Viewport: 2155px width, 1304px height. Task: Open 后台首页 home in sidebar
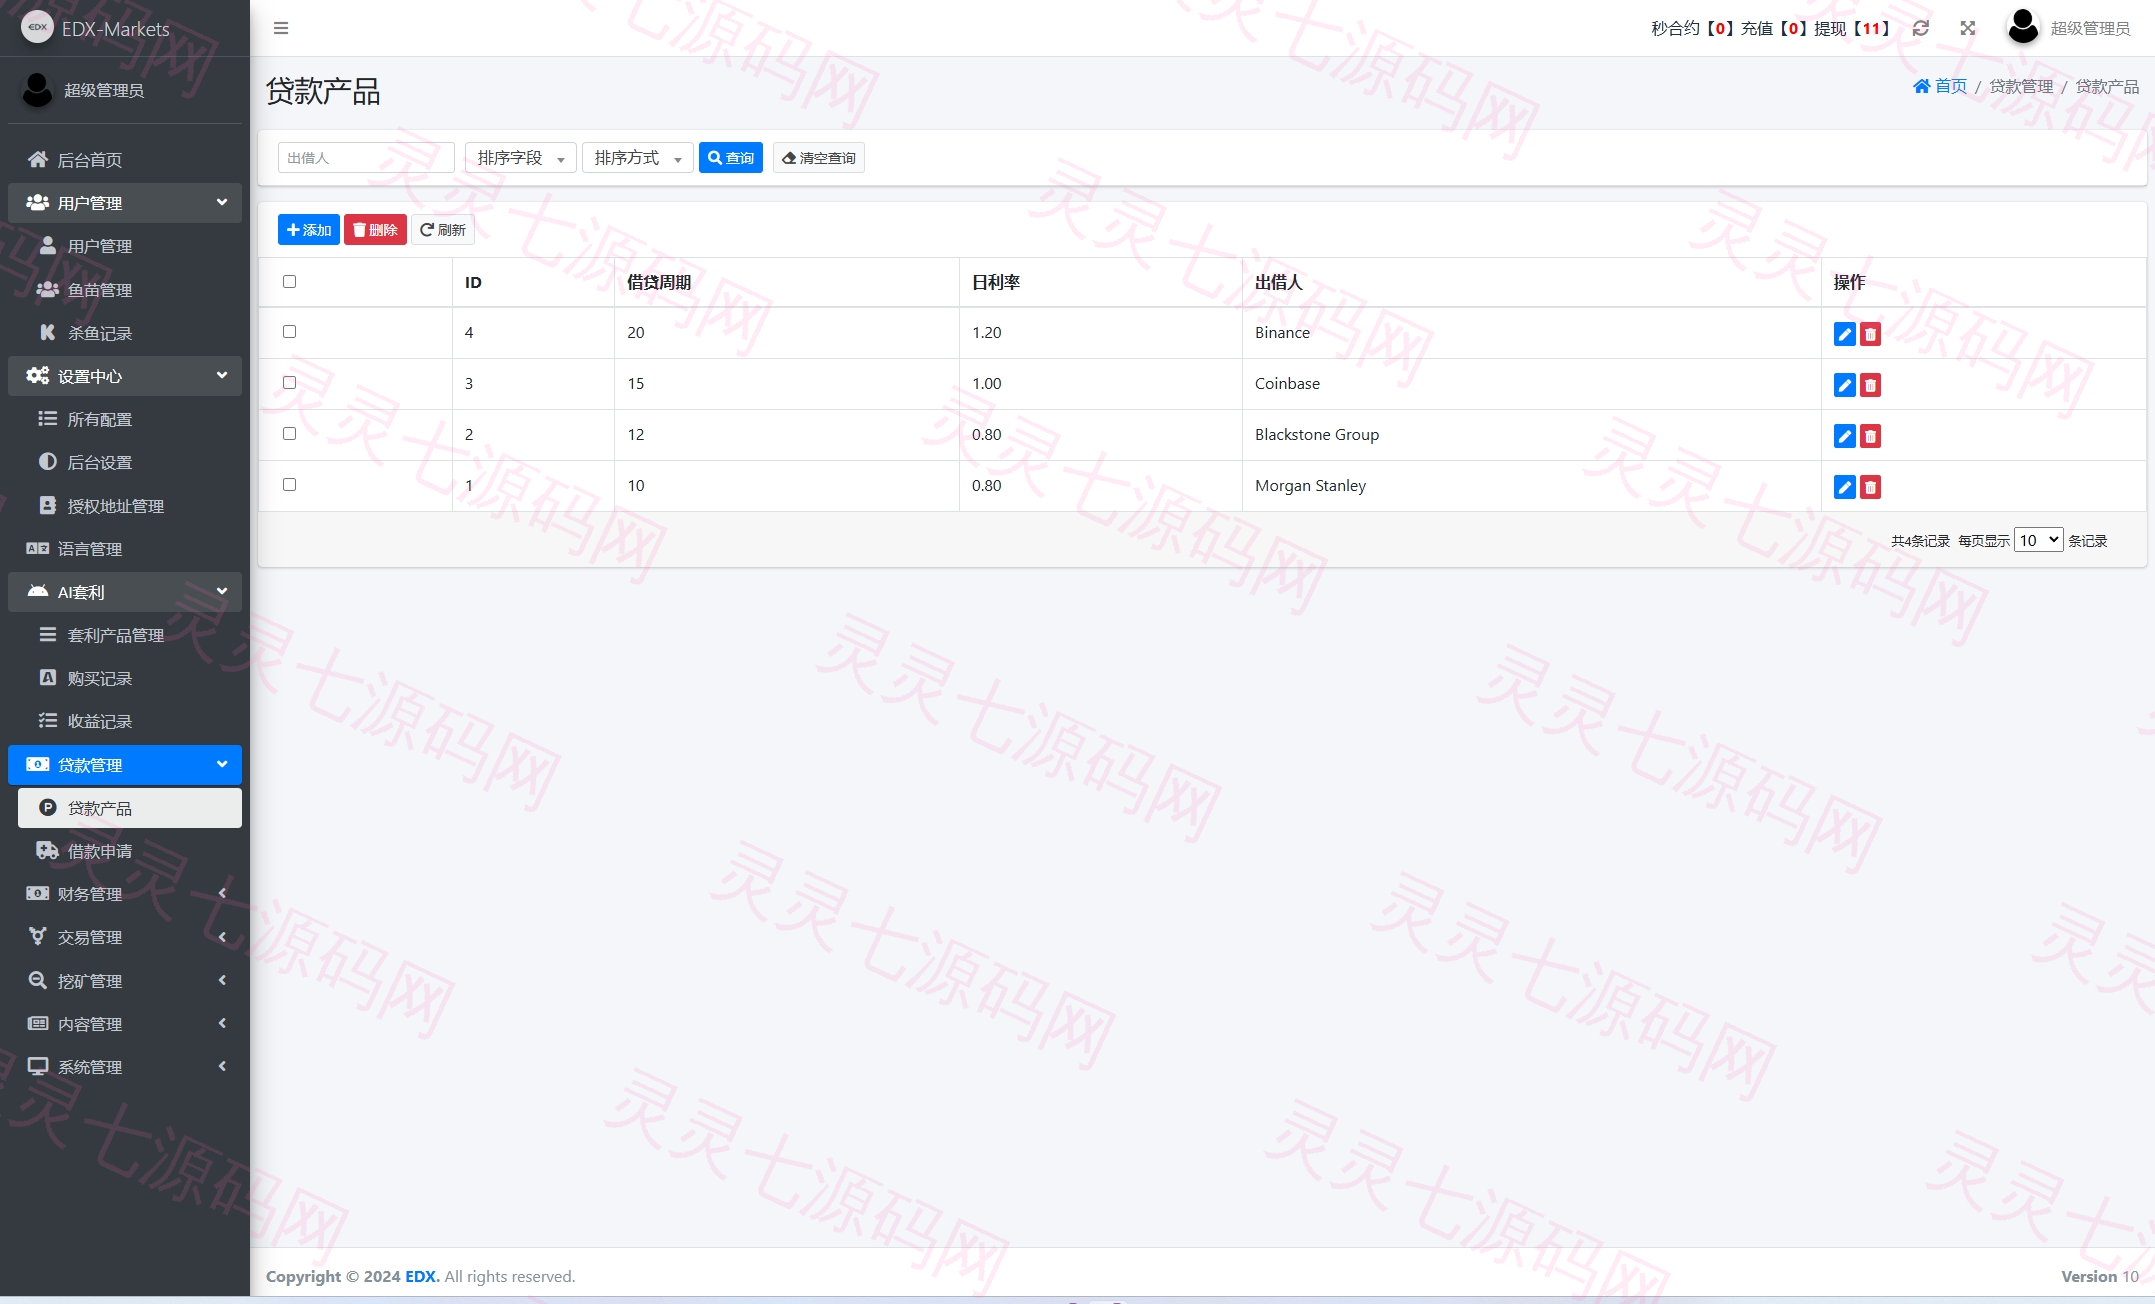coord(125,160)
